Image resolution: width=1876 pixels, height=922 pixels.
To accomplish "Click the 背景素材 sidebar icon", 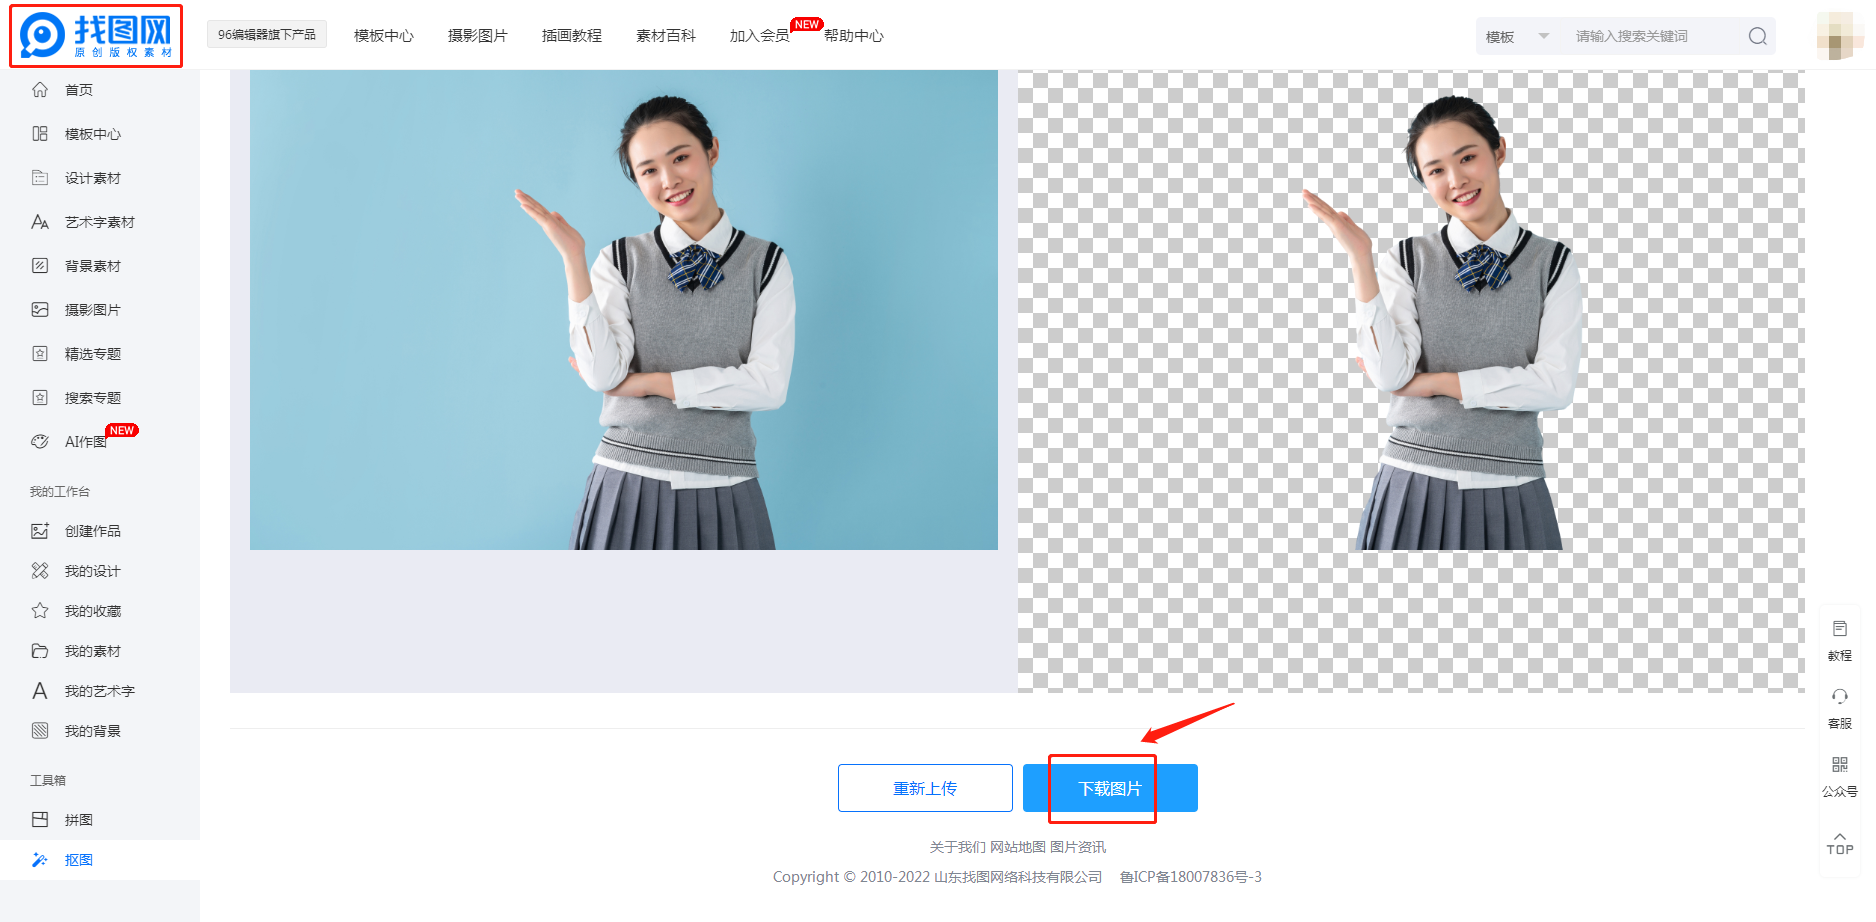I will pos(40,265).
